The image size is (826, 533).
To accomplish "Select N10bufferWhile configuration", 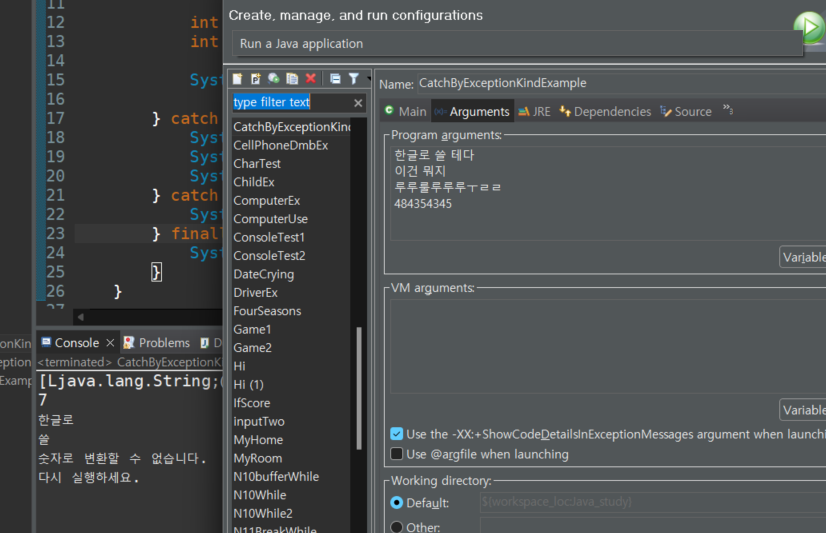I will coord(276,477).
